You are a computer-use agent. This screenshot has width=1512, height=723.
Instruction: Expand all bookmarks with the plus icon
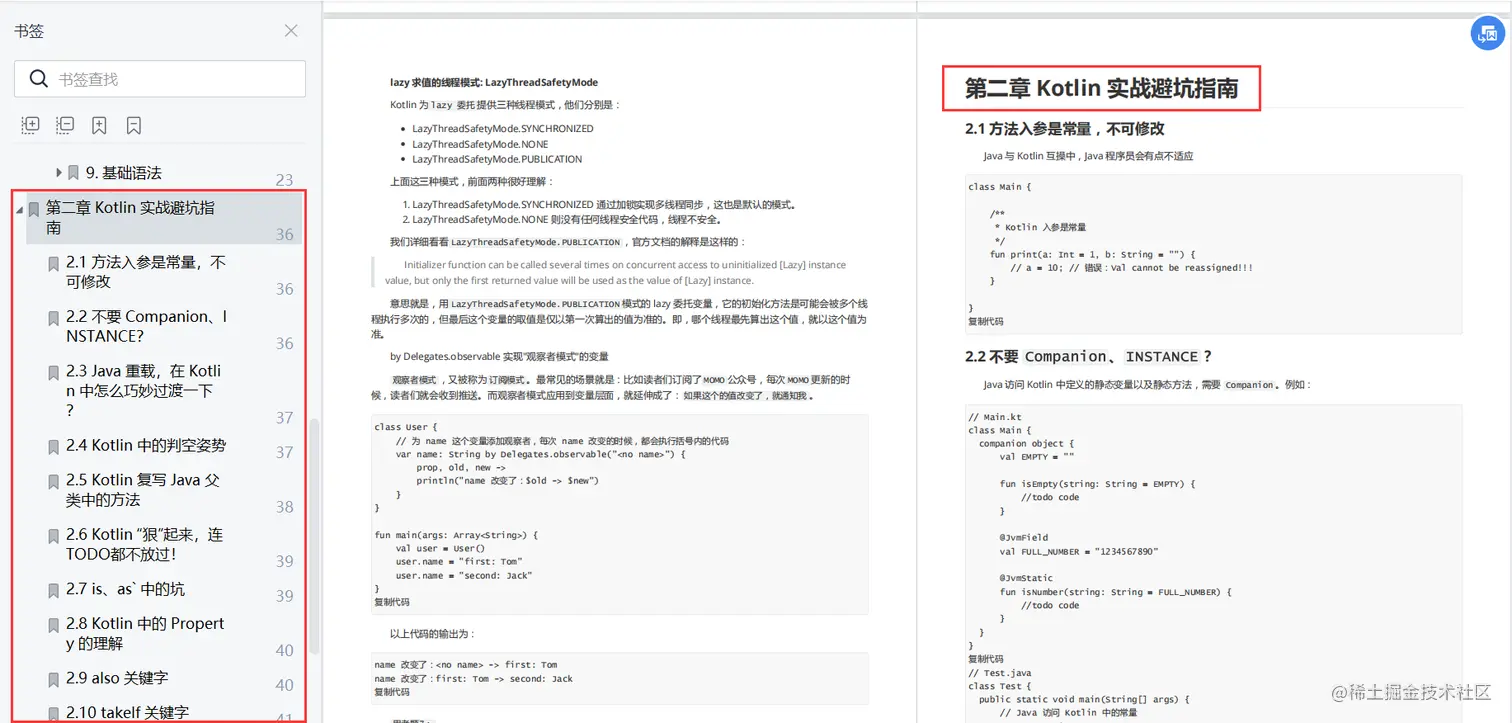(31, 125)
